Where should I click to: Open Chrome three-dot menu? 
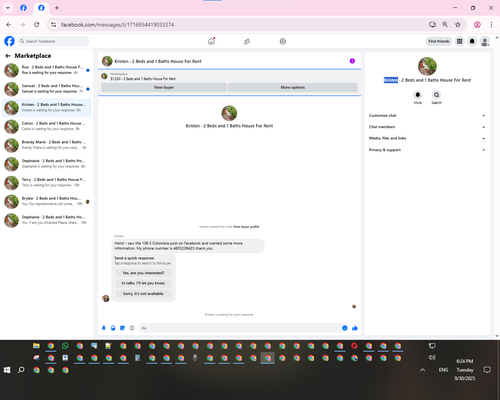click(491, 24)
